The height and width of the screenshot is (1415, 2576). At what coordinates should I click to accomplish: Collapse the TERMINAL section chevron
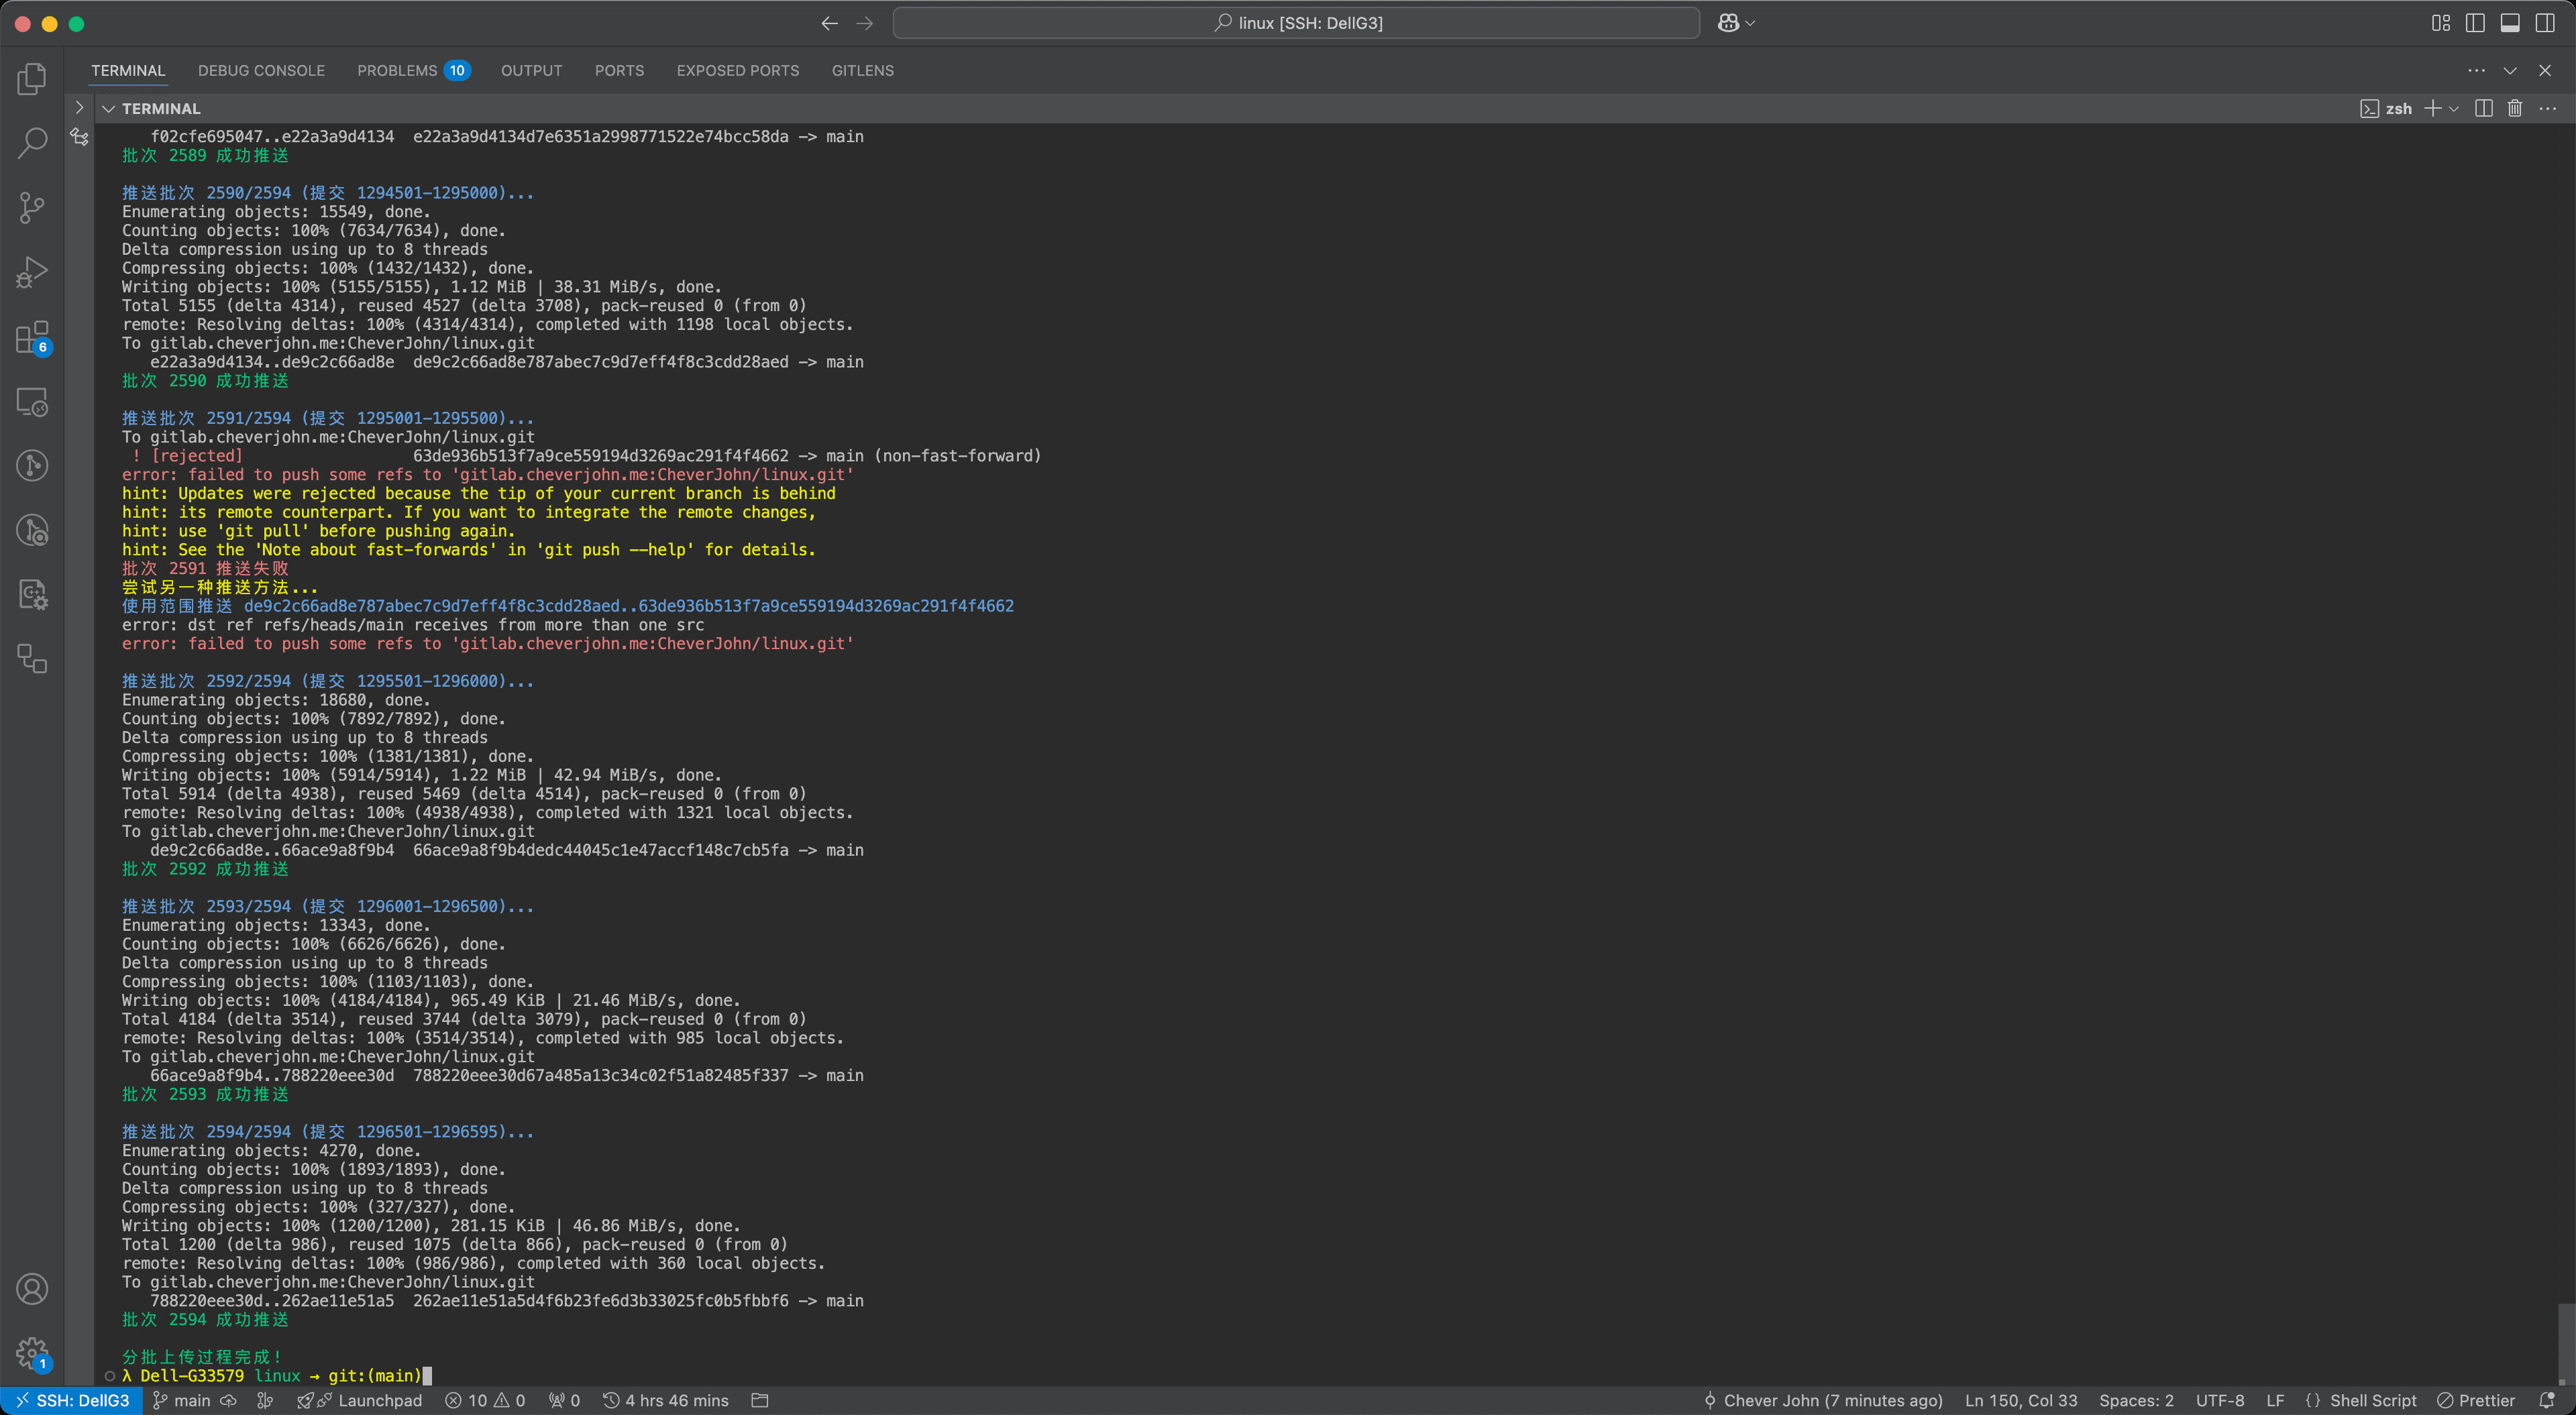point(108,108)
